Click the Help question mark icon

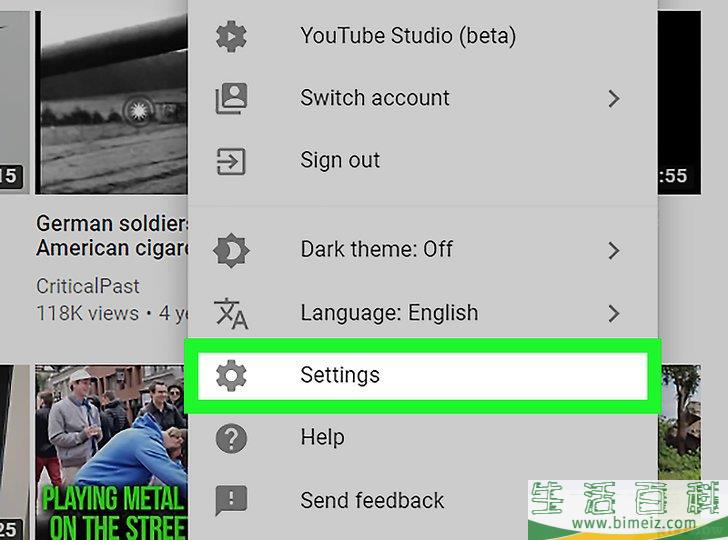point(231,438)
